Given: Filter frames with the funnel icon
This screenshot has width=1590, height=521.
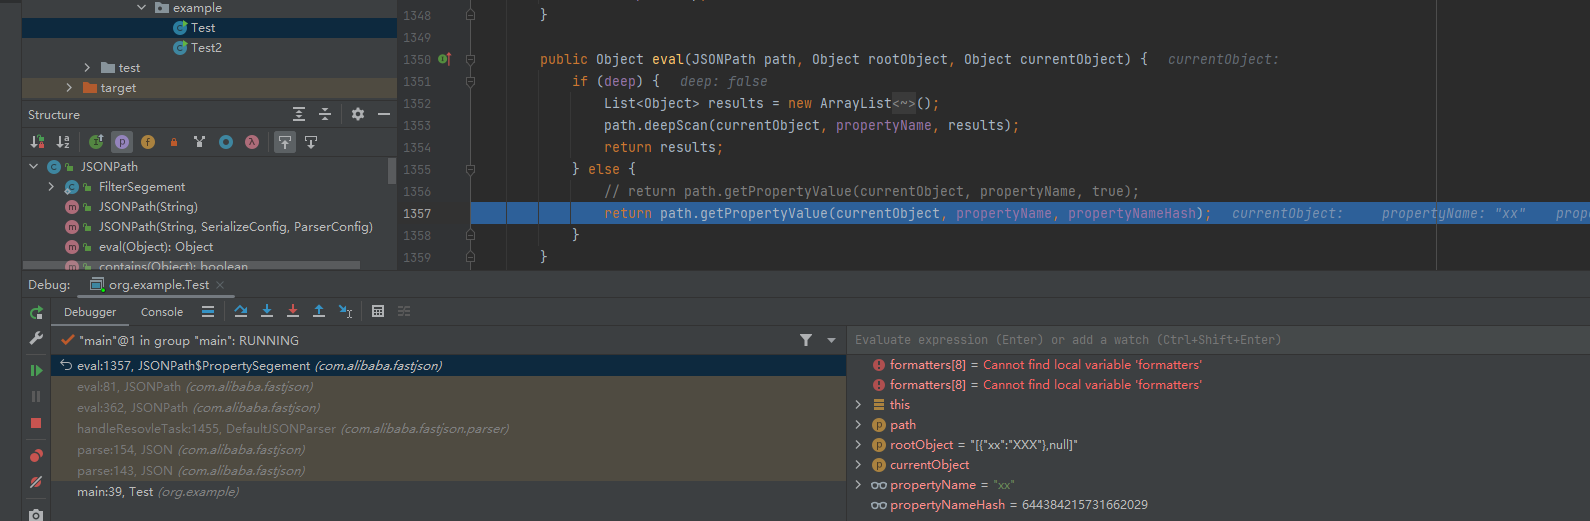Looking at the screenshot, I should coord(806,340).
